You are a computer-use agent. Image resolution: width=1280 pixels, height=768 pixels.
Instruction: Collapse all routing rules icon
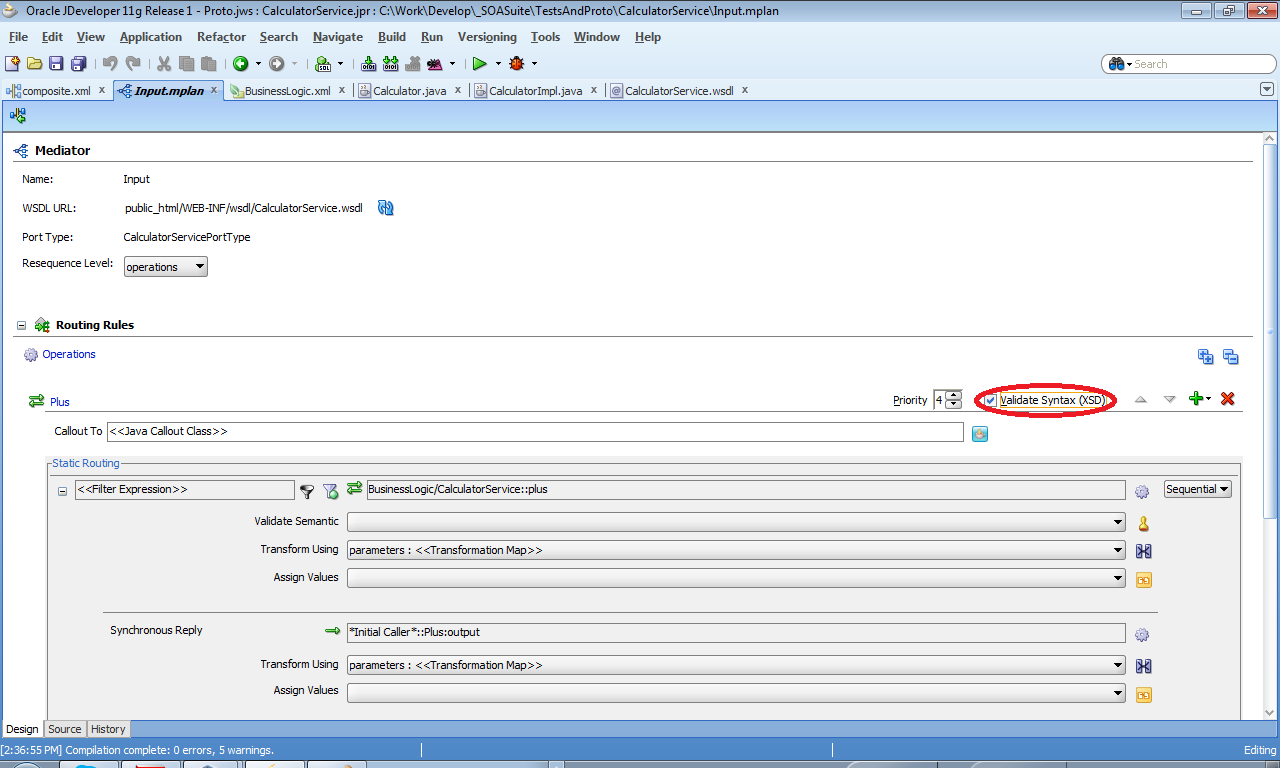1230,356
